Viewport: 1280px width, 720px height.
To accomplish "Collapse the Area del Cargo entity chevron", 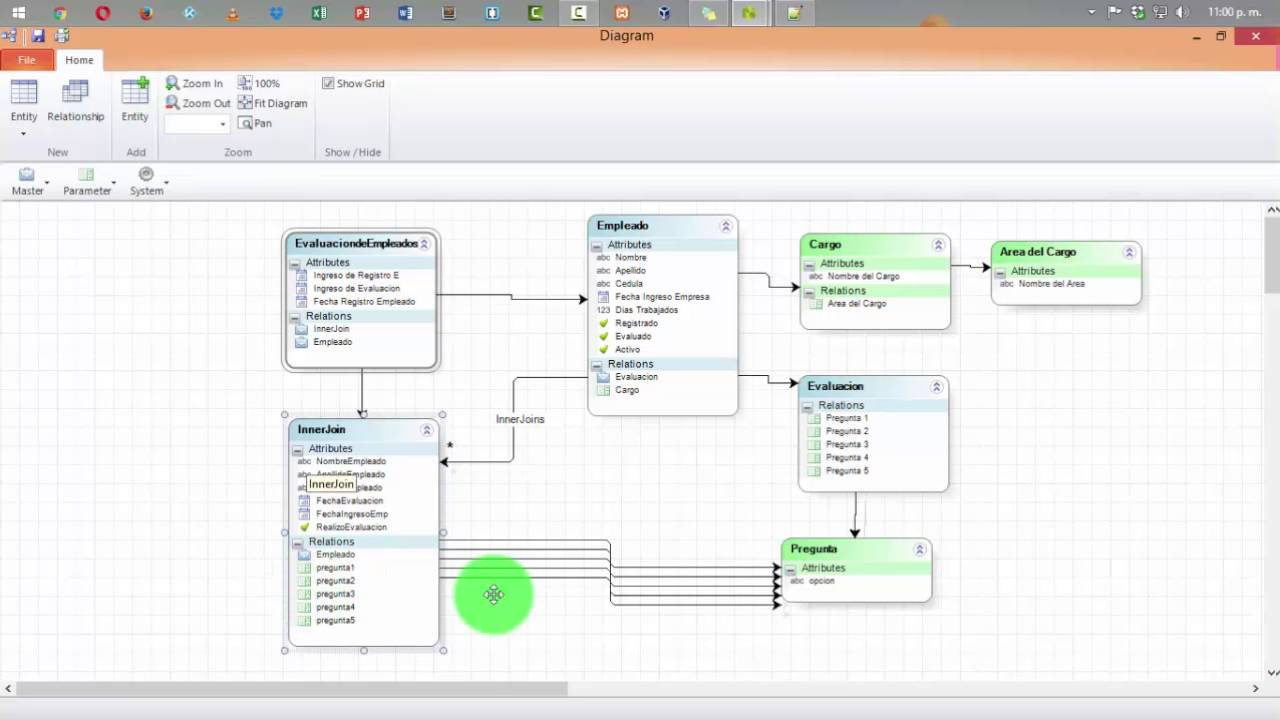I will tap(1129, 253).
